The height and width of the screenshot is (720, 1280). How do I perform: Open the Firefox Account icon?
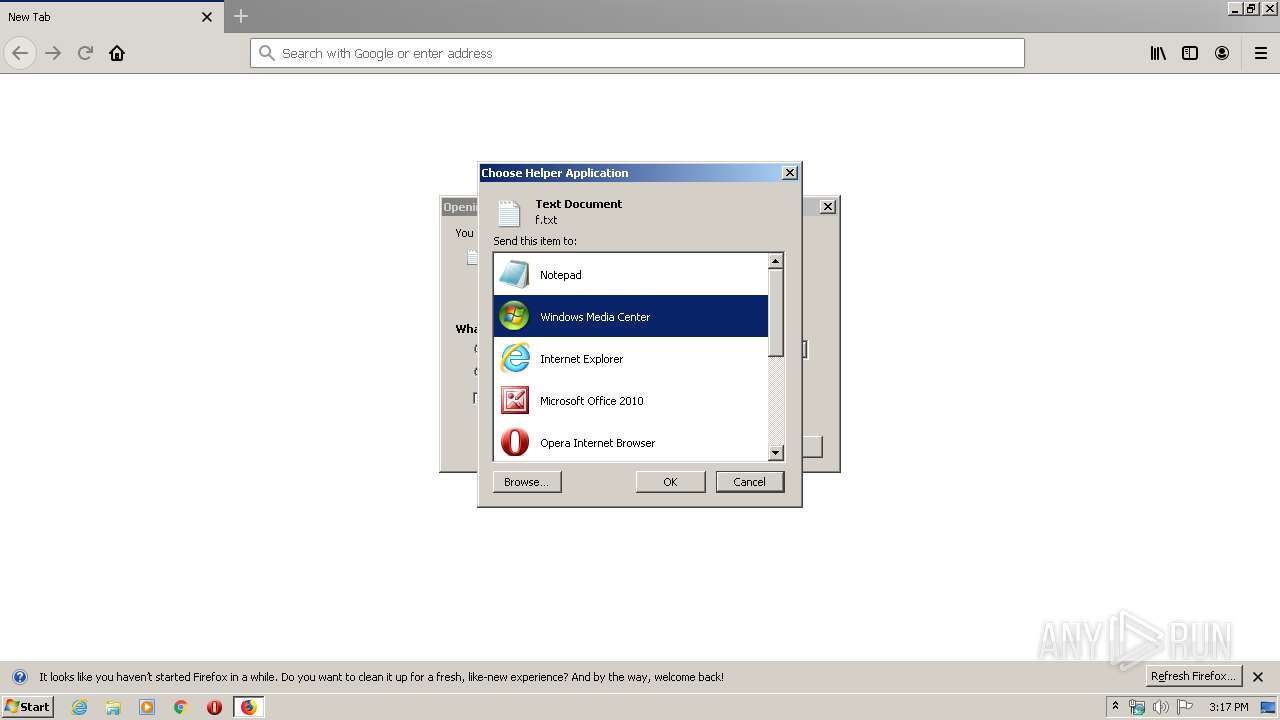pyautogui.click(x=1222, y=53)
